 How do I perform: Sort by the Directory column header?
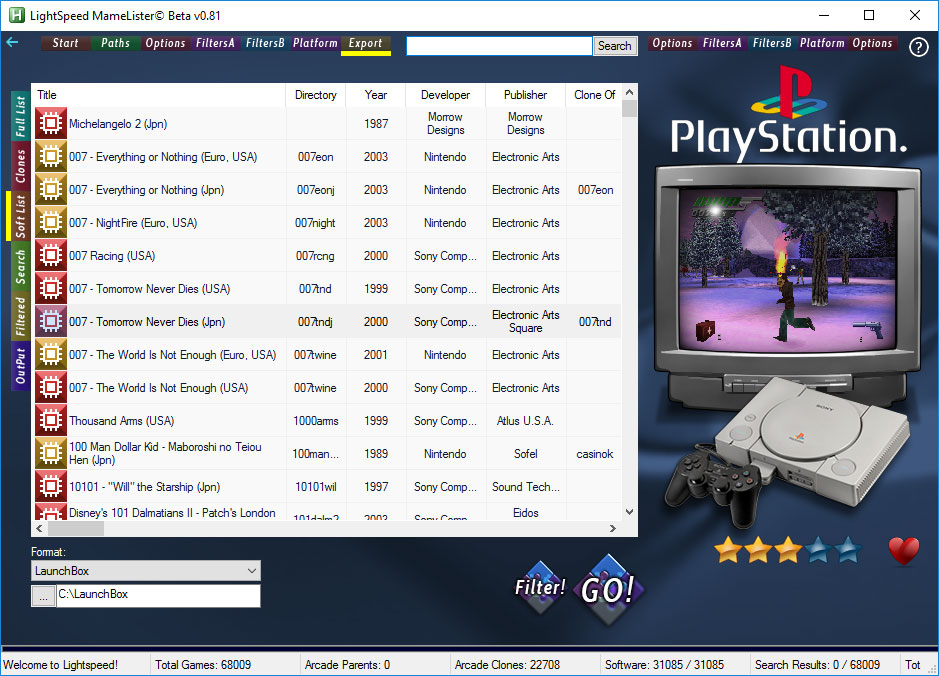(316, 95)
